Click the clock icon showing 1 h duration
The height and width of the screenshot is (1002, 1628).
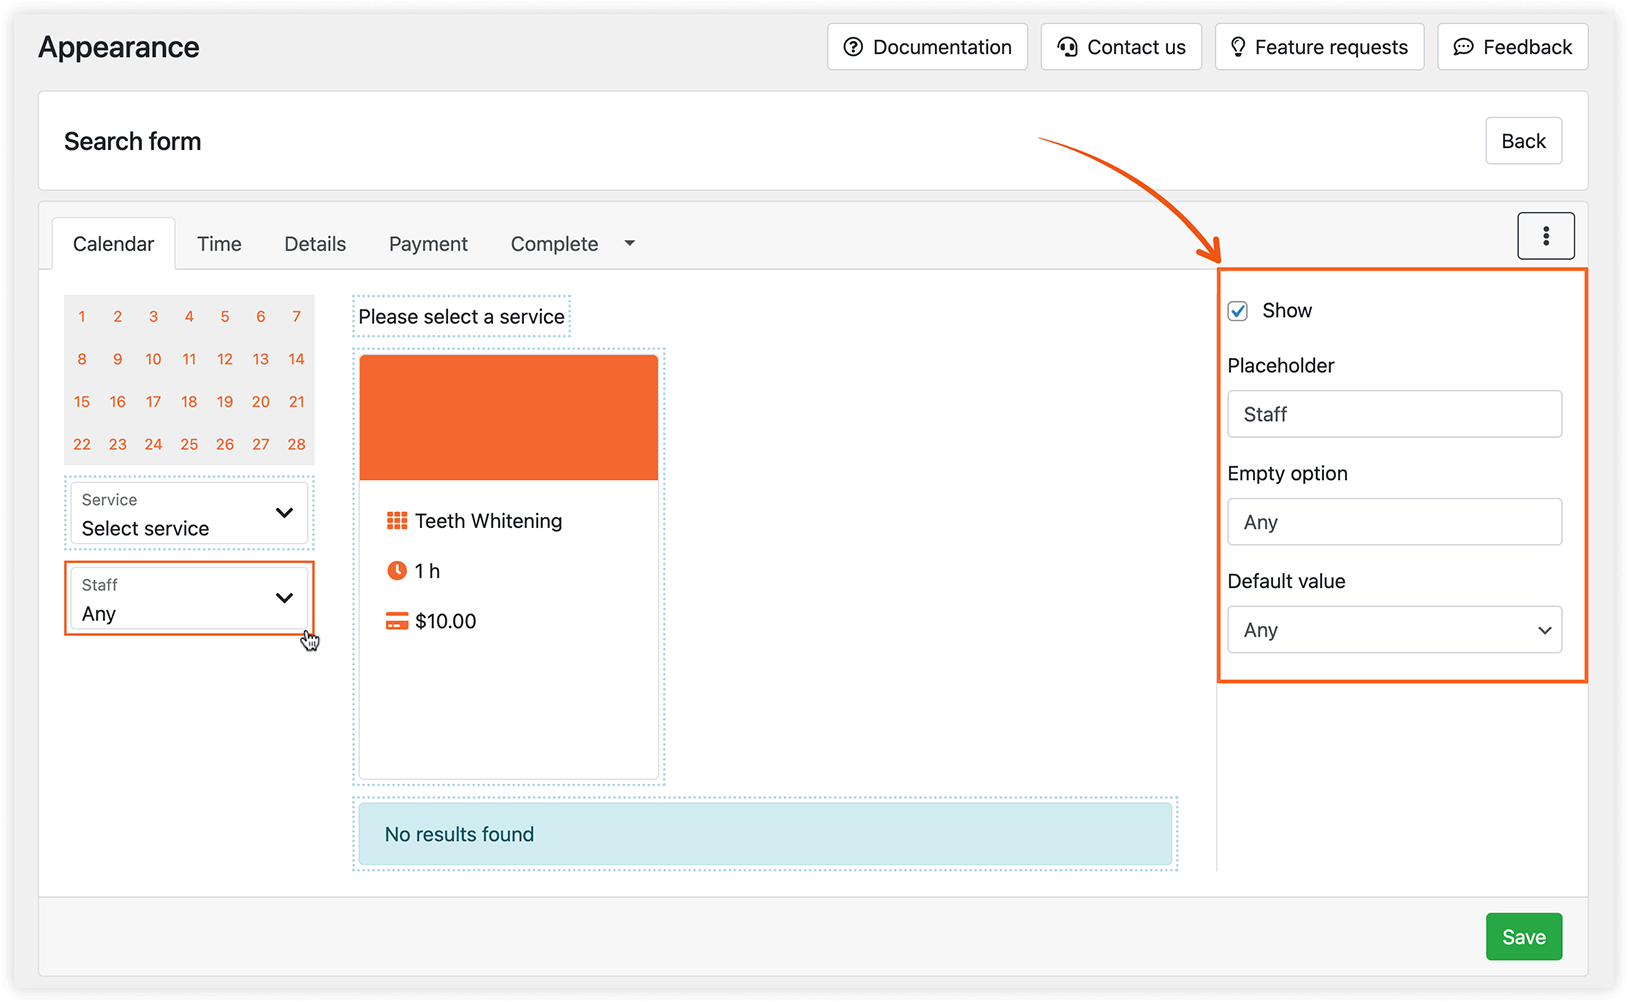[x=396, y=570]
